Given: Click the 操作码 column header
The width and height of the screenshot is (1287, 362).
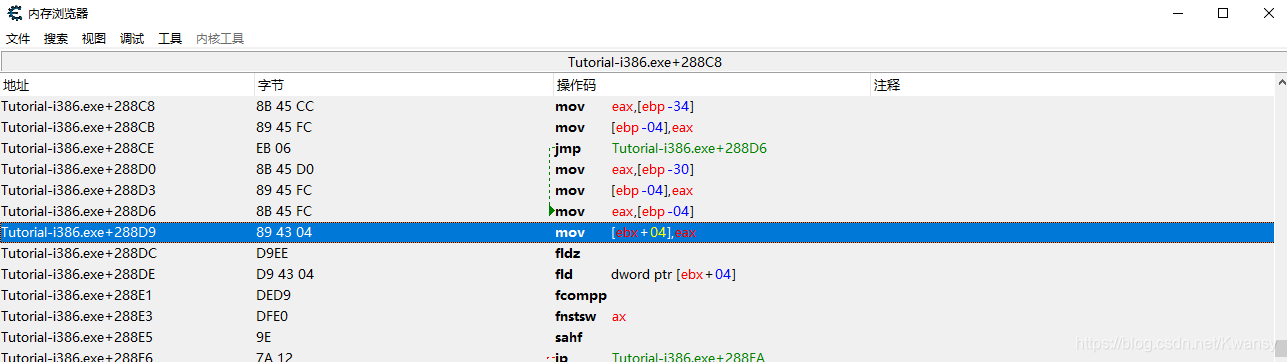Looking at the screenshot, I should tap(712, 85).
